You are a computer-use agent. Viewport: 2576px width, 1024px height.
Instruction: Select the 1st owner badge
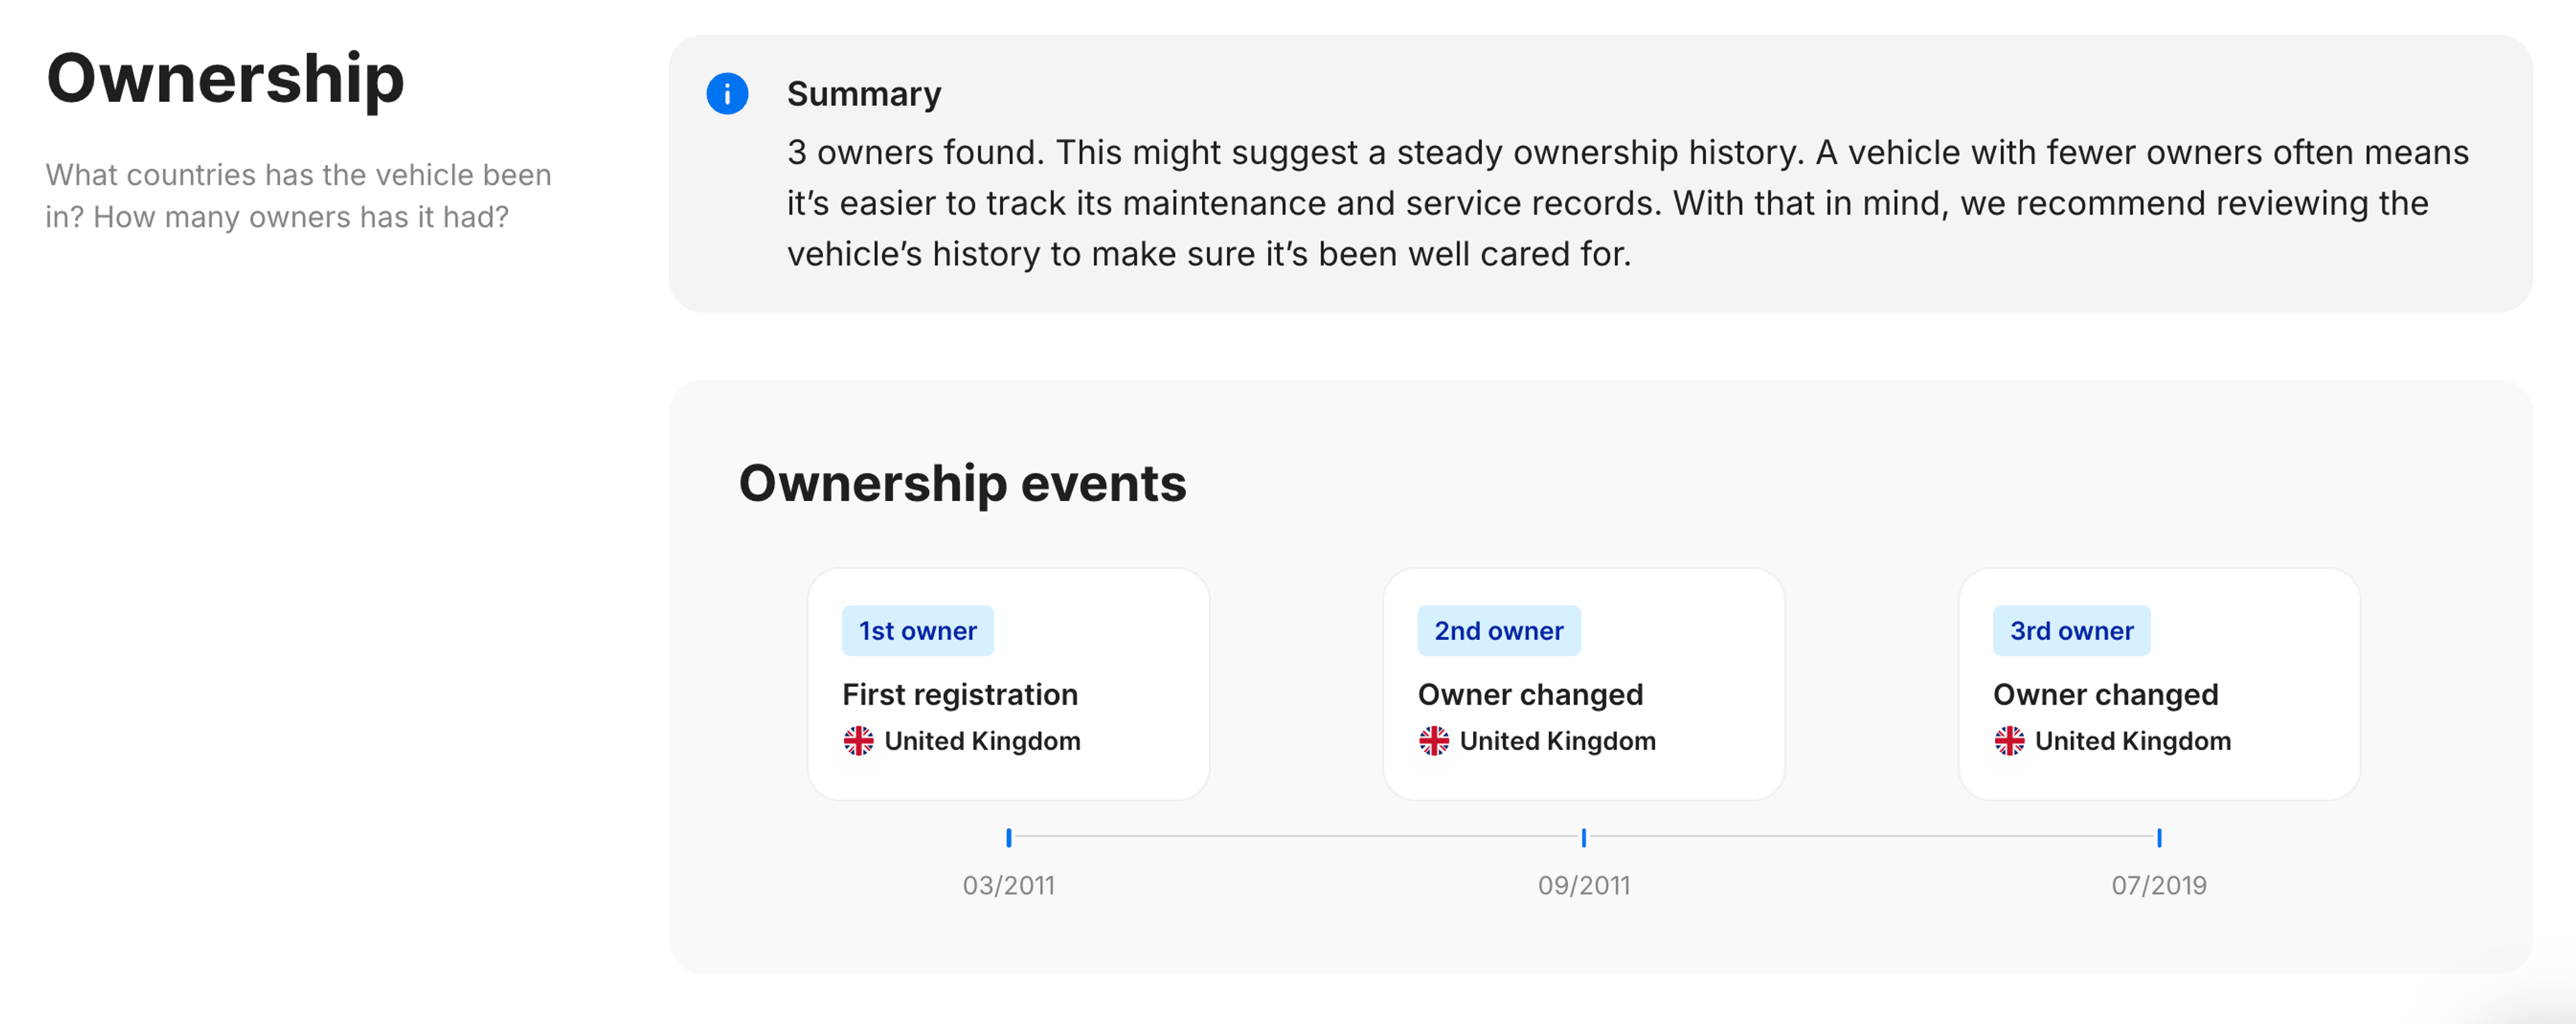[x=917, y=631]
